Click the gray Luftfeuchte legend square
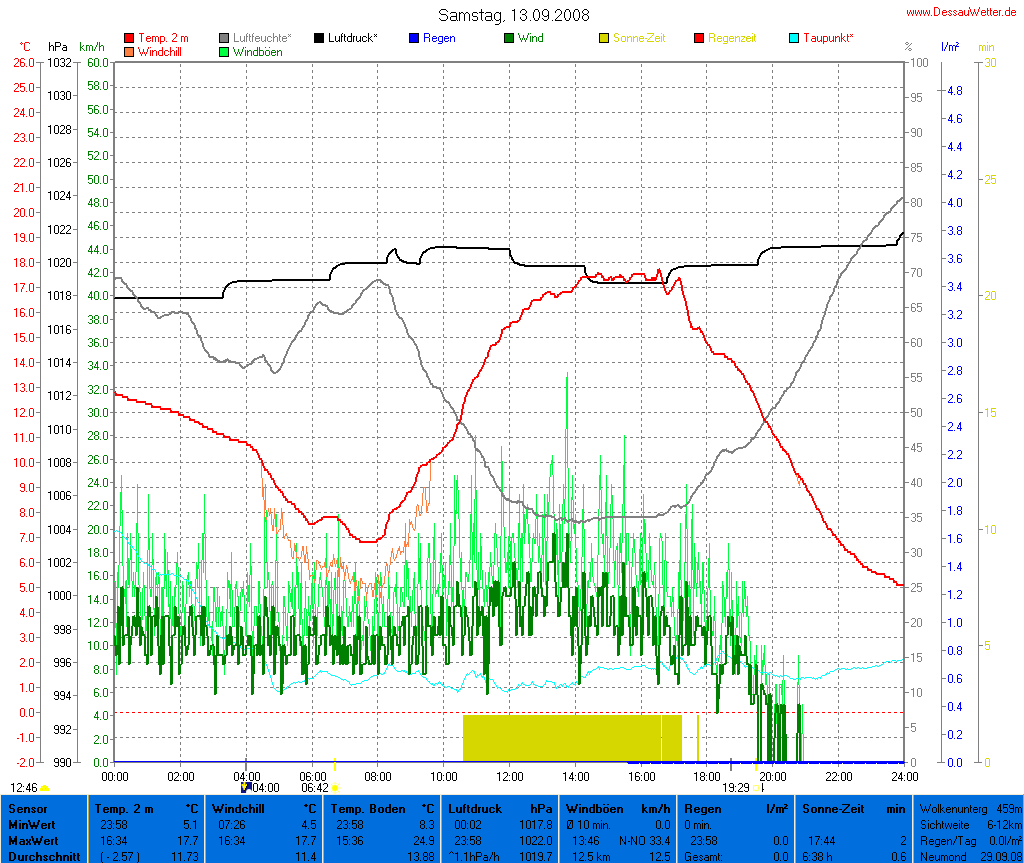Image resolution: width=1024 pixels, height=863 pixels. tap(225, 38)
